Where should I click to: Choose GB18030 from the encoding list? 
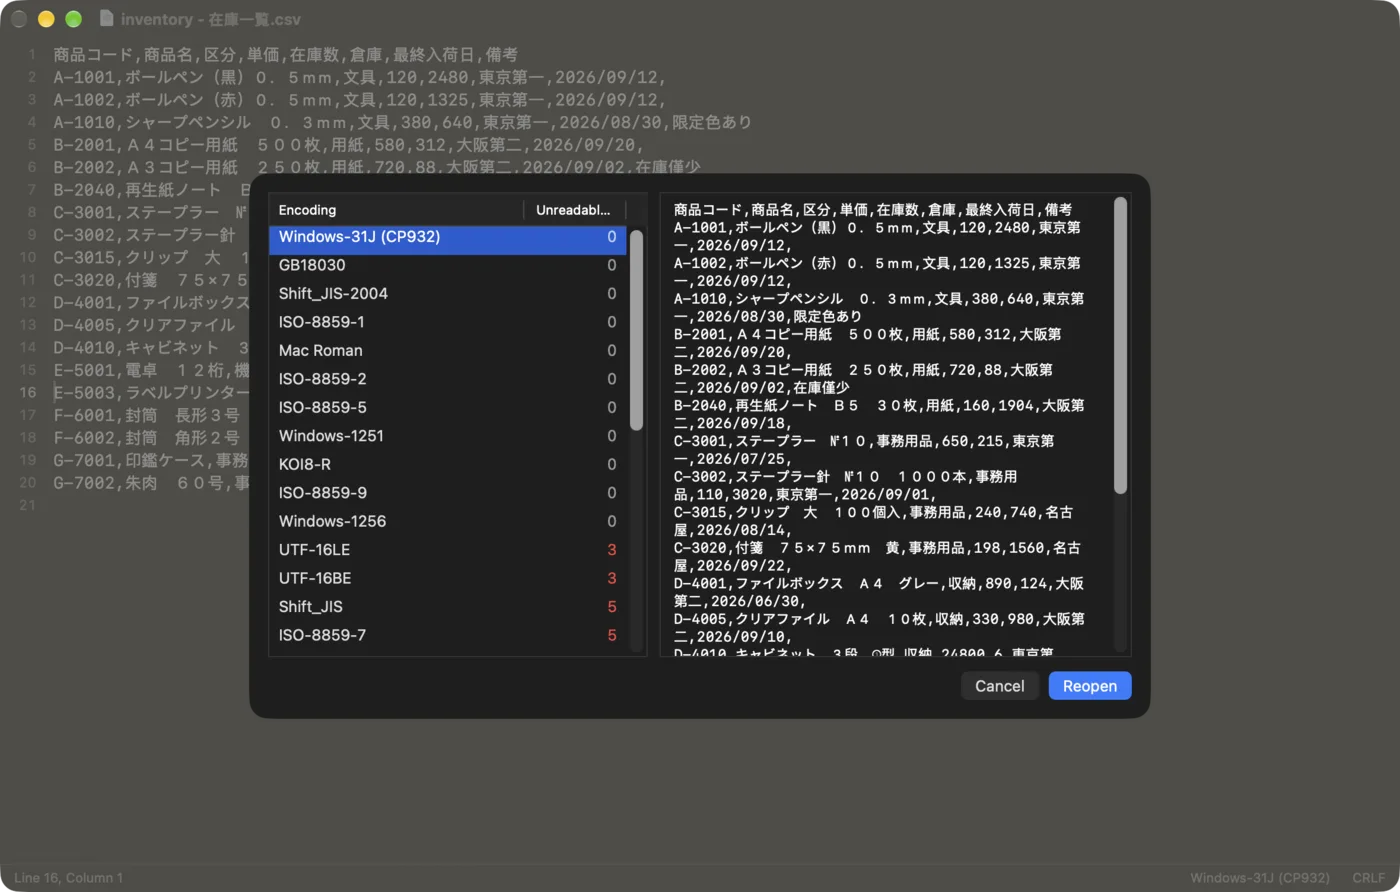click(447, 266)
